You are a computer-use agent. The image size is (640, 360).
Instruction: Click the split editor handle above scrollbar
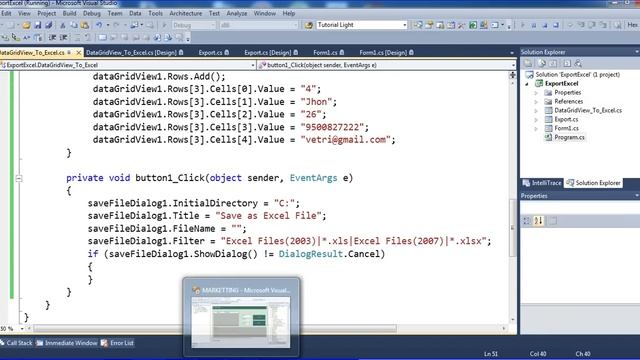pyautogui.click(x=513, y=75)
